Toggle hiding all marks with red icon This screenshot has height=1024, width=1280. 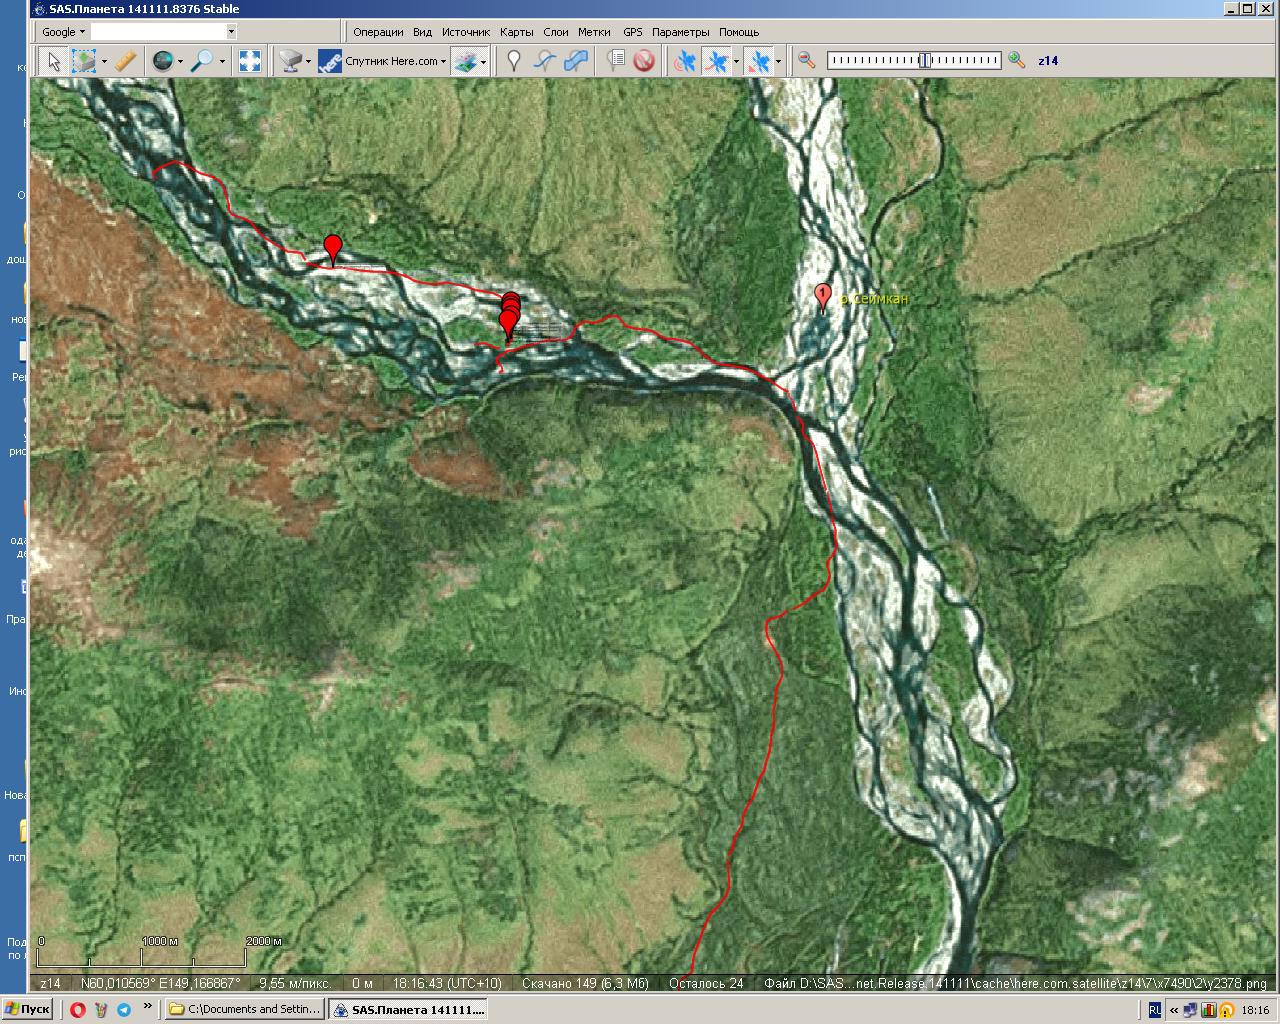pyautogui.click(x=644, y=61)
